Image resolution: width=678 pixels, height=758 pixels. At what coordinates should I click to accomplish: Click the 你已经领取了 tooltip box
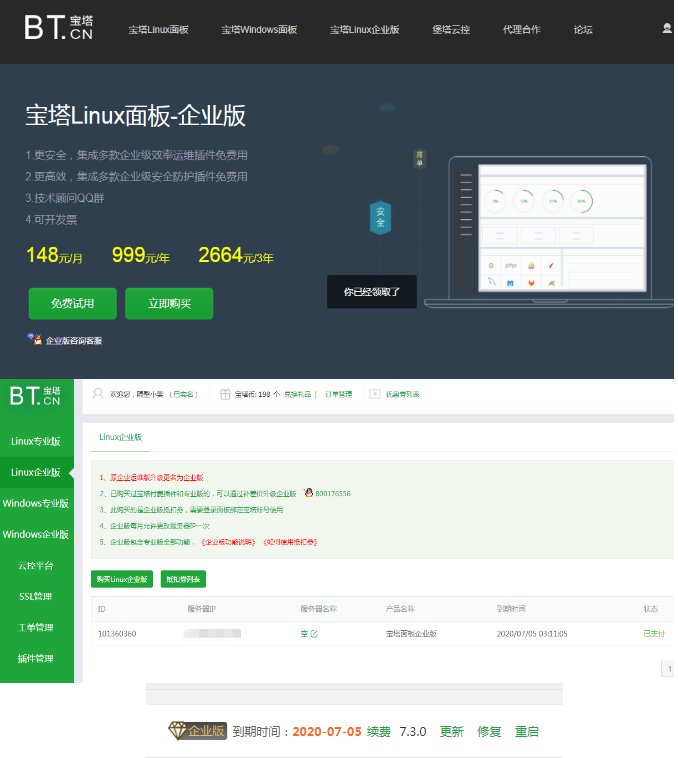[x=372, y=292]
